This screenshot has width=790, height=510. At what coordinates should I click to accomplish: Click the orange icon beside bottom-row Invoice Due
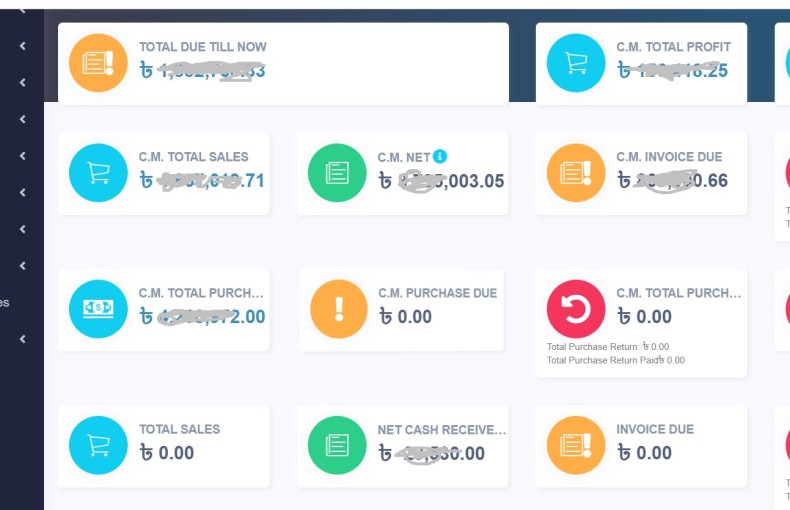576,445
